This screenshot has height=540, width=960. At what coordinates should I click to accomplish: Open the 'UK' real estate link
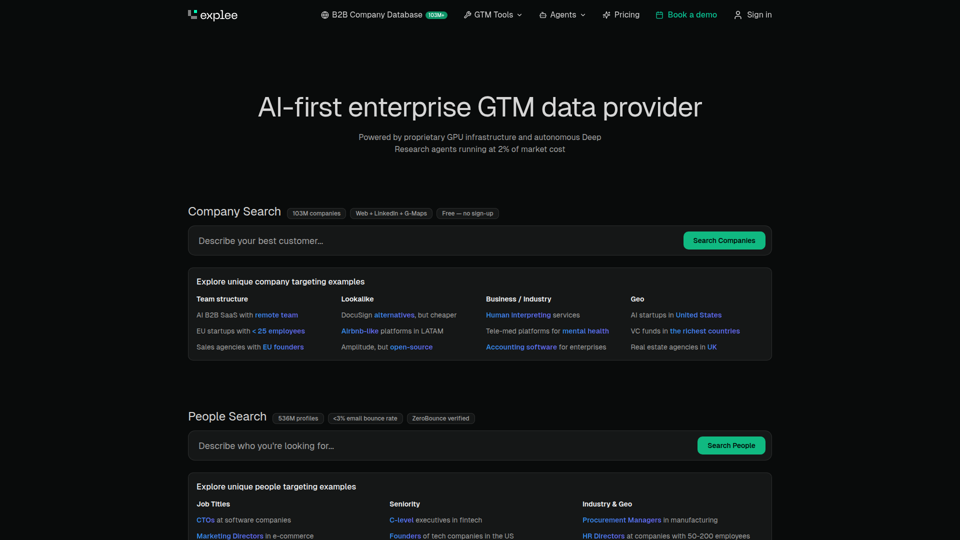712,347
